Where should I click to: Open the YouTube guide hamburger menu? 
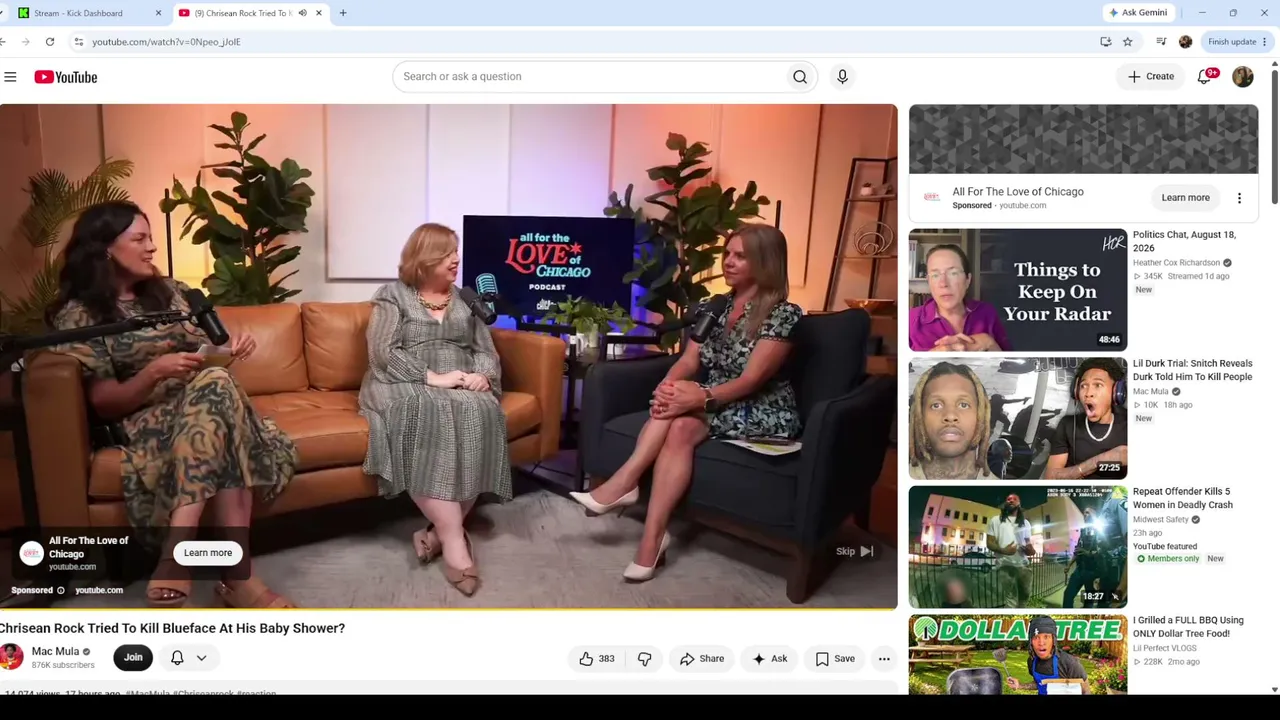pos(10,77)
